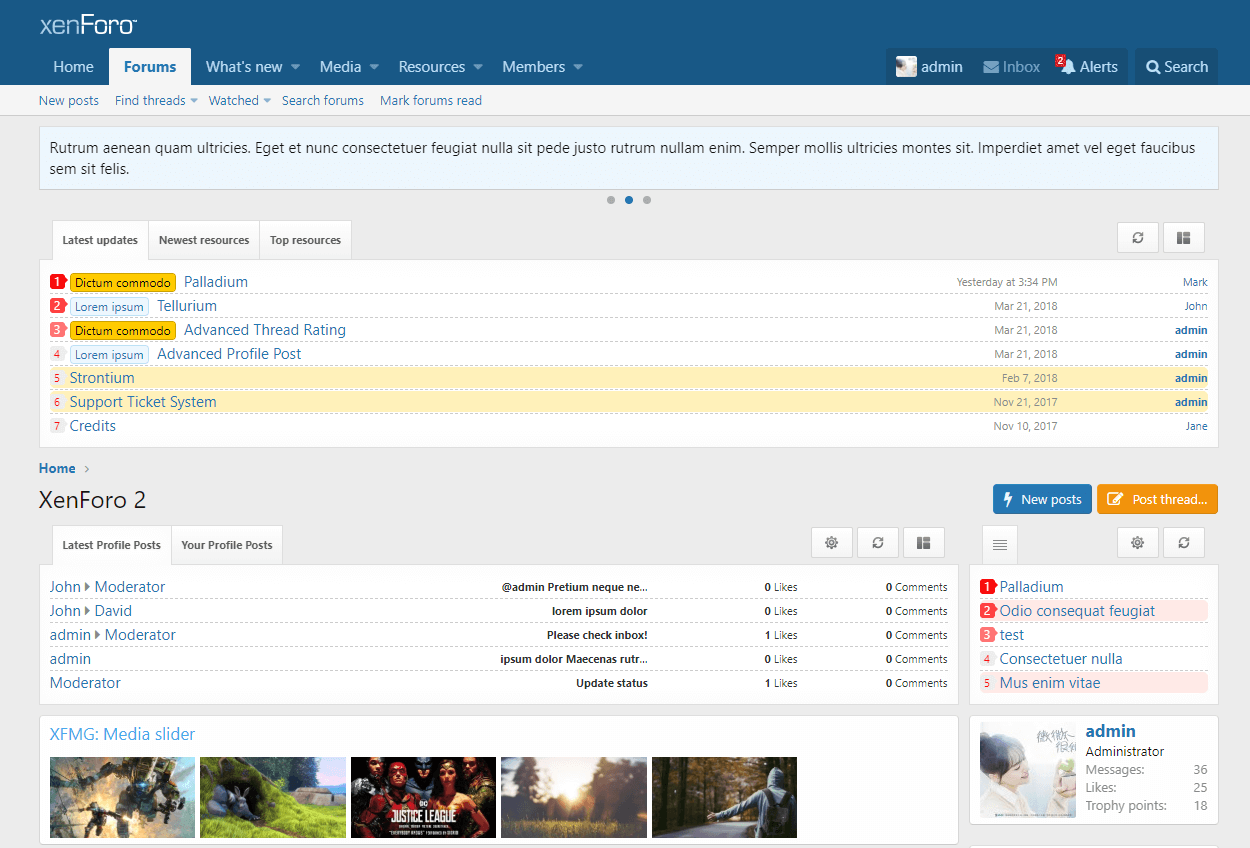Open sidebar widget gear settings

tap(1137, 542)
